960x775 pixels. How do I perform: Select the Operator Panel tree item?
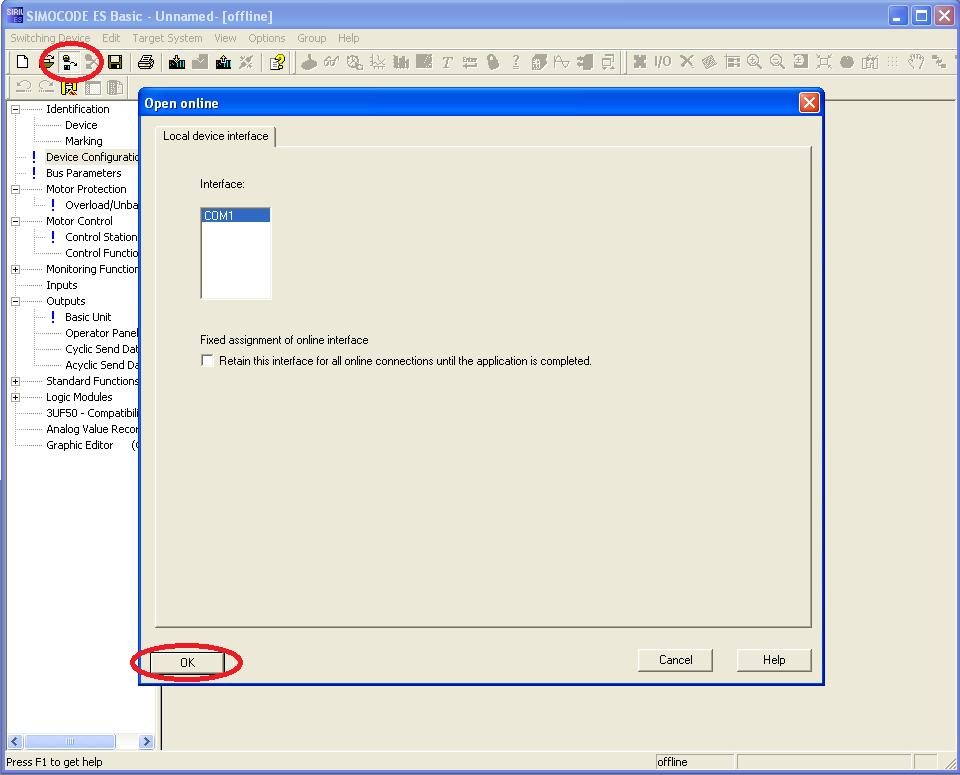[102, 333]
